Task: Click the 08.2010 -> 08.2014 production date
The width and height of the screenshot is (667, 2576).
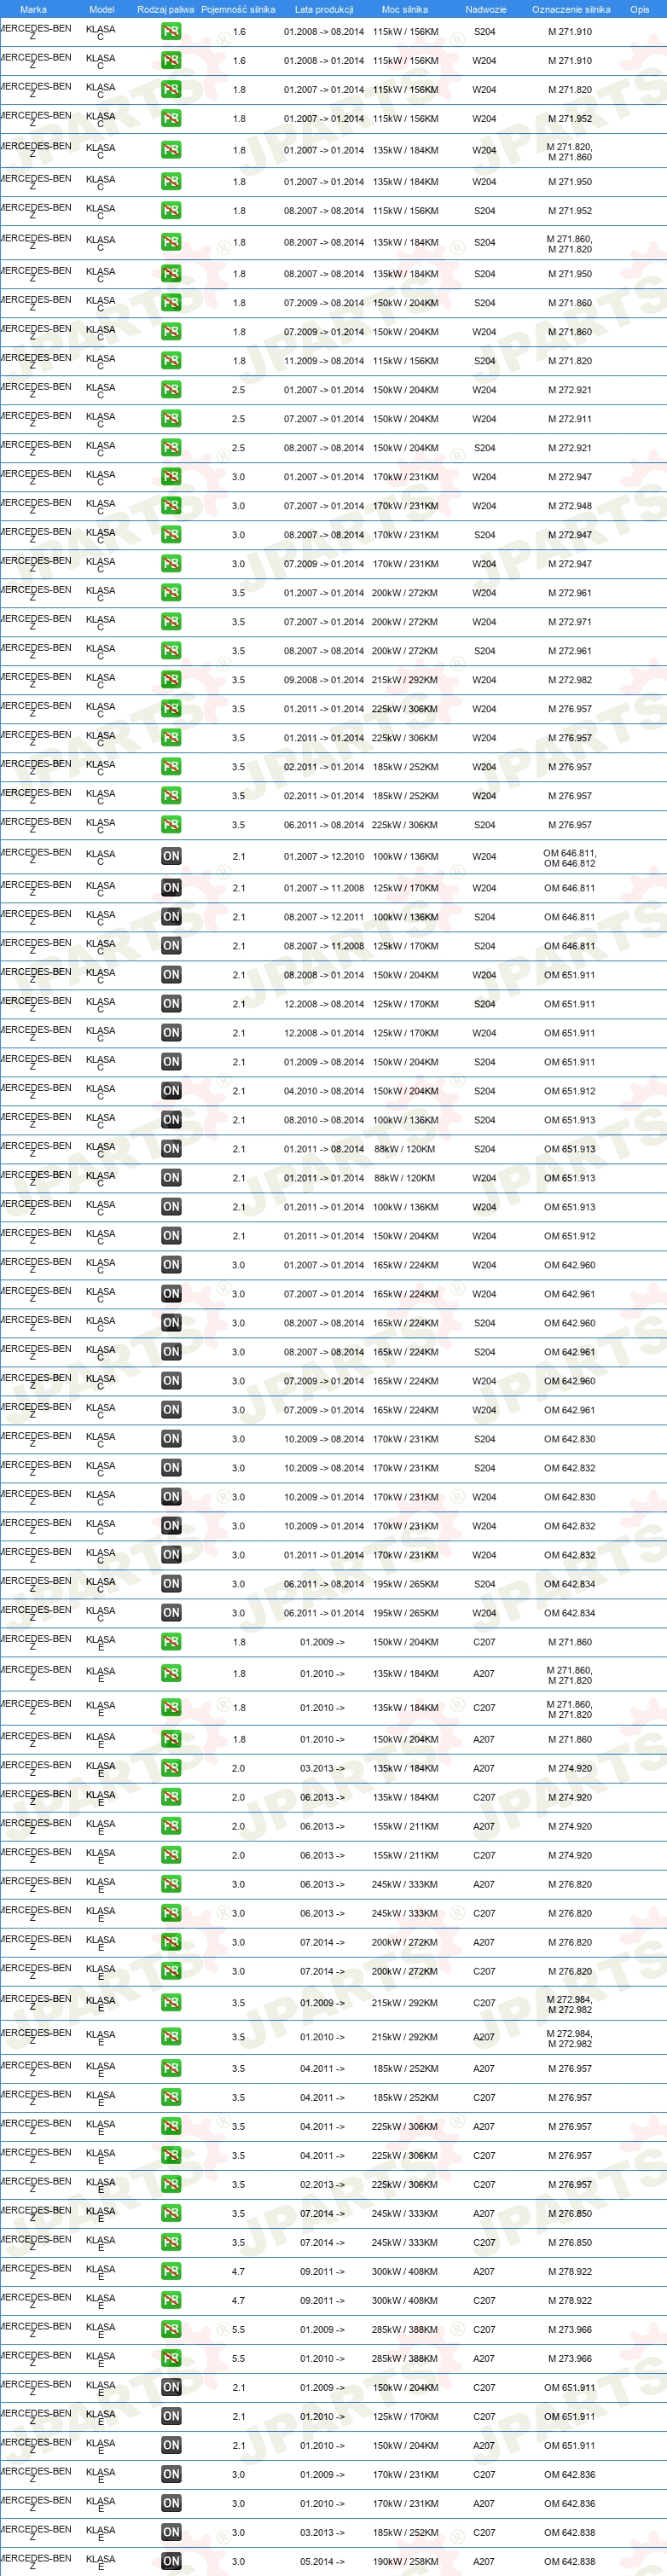Action: [324, 1120]
